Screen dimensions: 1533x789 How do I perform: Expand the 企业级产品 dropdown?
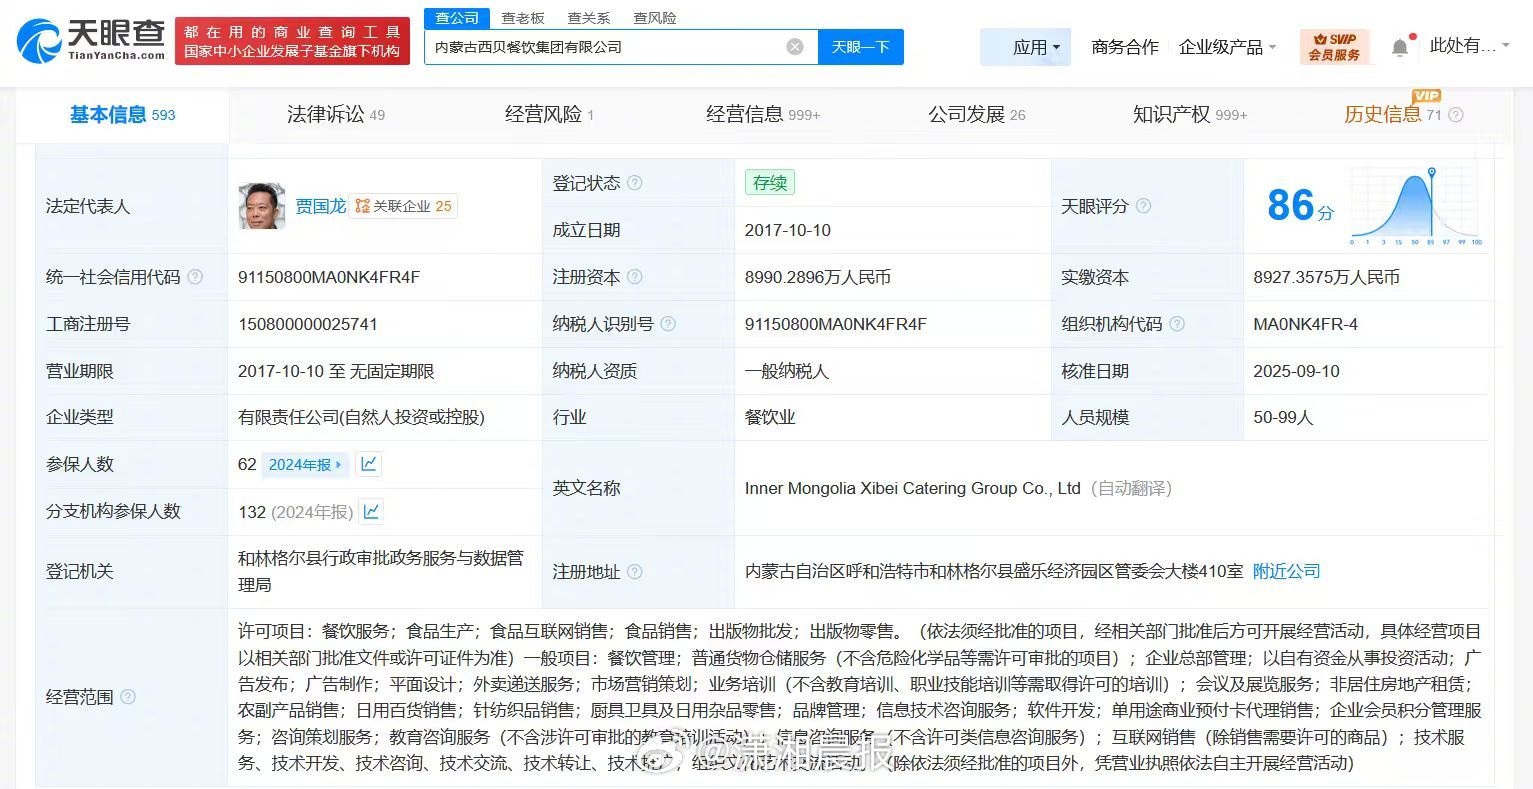(1227, 47)
